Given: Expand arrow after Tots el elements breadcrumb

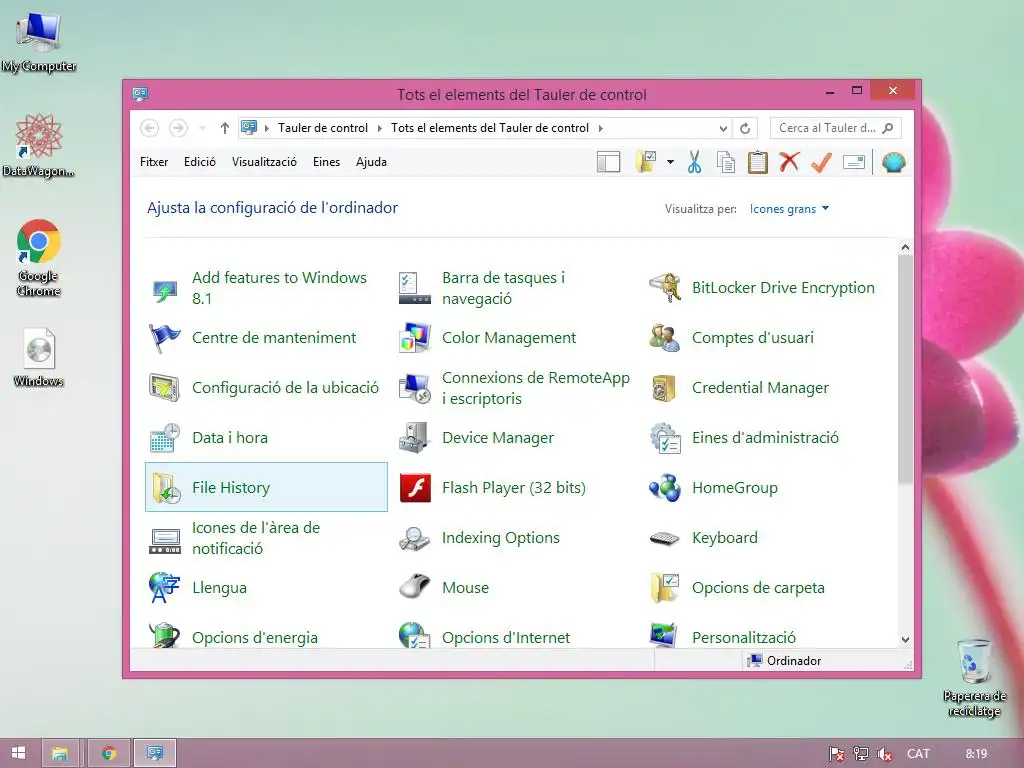Looking at the screenshot, I should (601, 129).
